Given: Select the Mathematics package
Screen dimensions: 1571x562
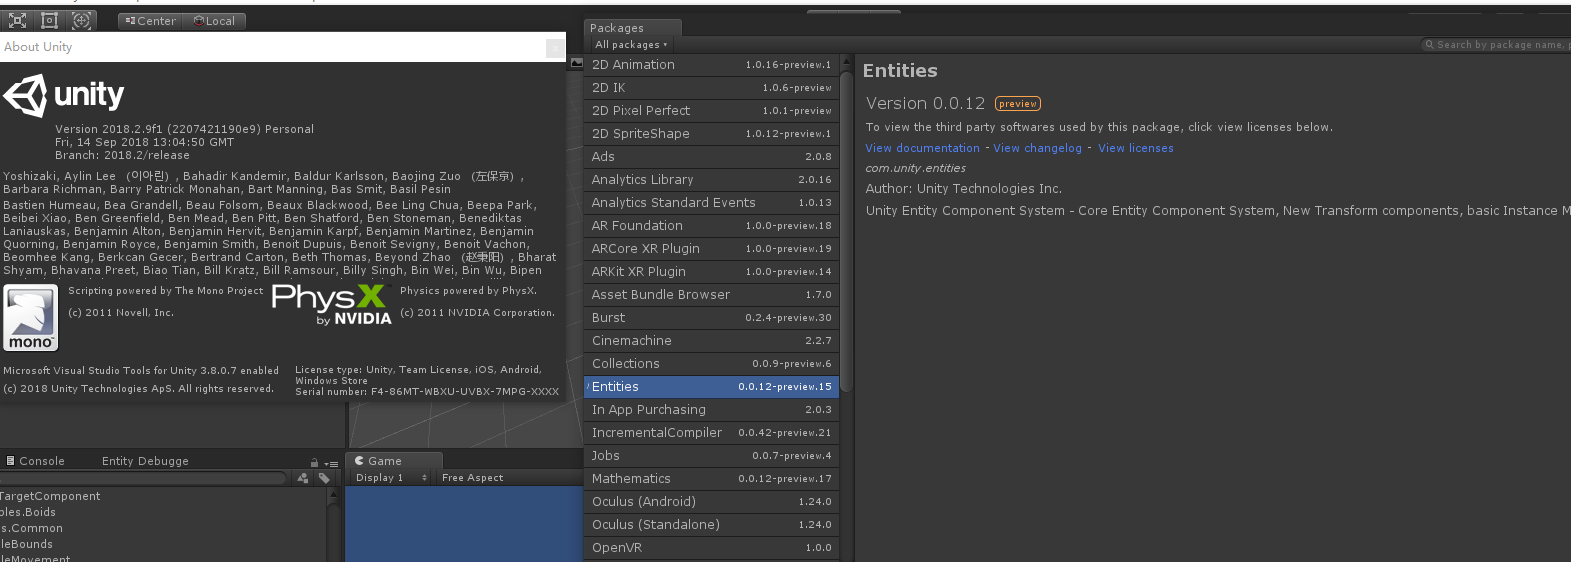Looking at the screenshot, I should 711,479.
